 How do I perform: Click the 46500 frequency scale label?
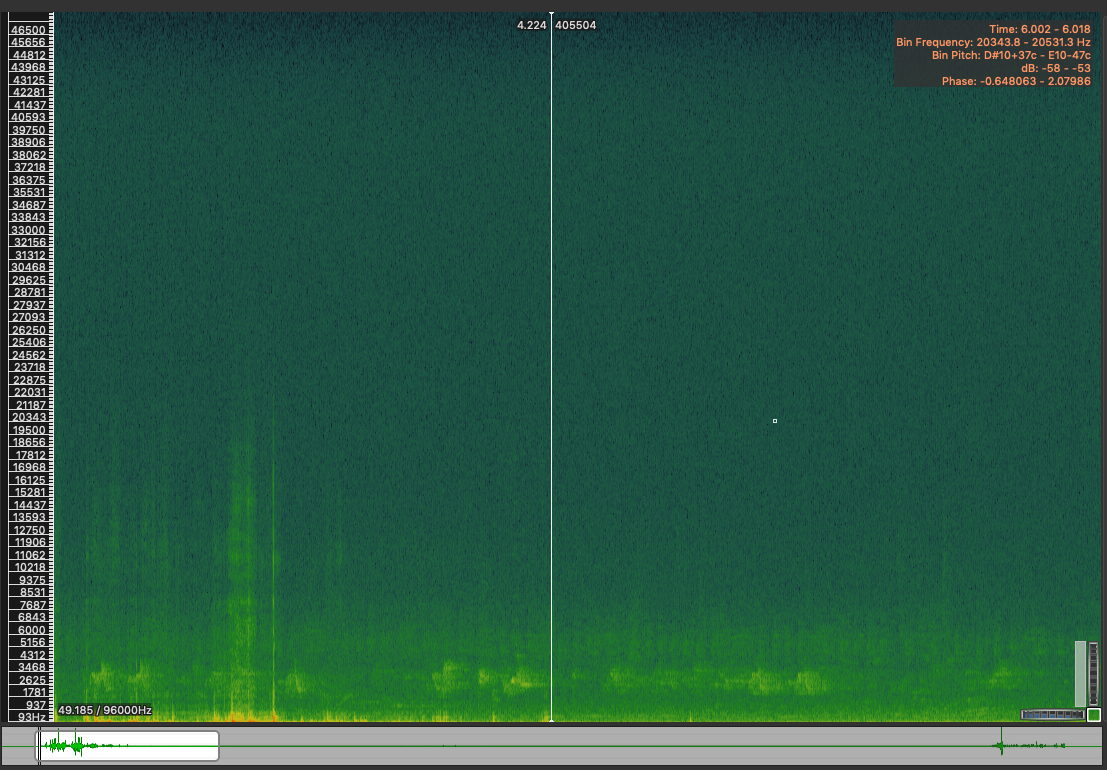tap(28, 30)
